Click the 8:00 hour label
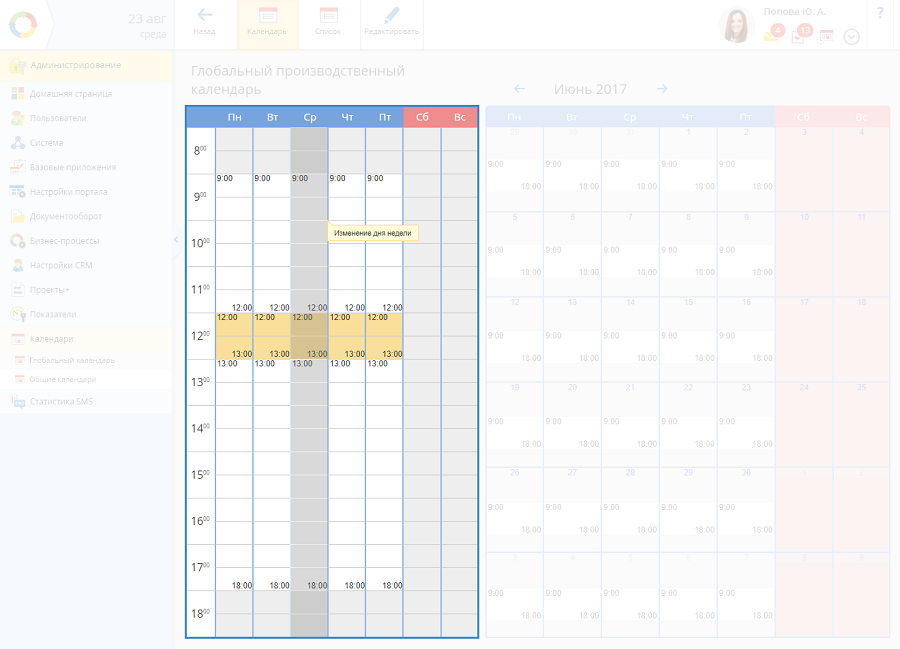The image size is (900, 649). (x=200, y=151)
